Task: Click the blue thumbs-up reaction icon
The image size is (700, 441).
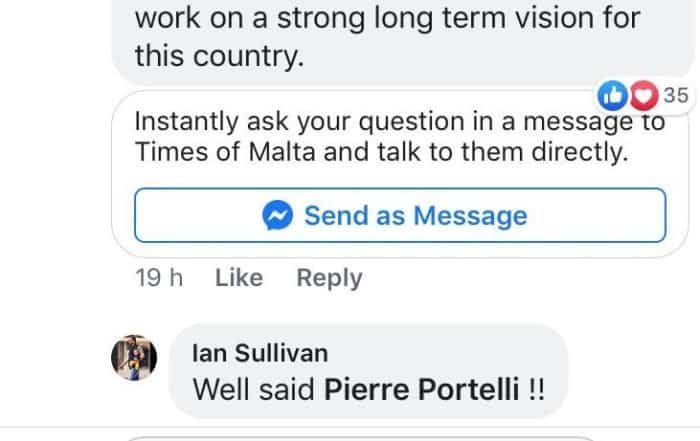Action: (610, 95)
